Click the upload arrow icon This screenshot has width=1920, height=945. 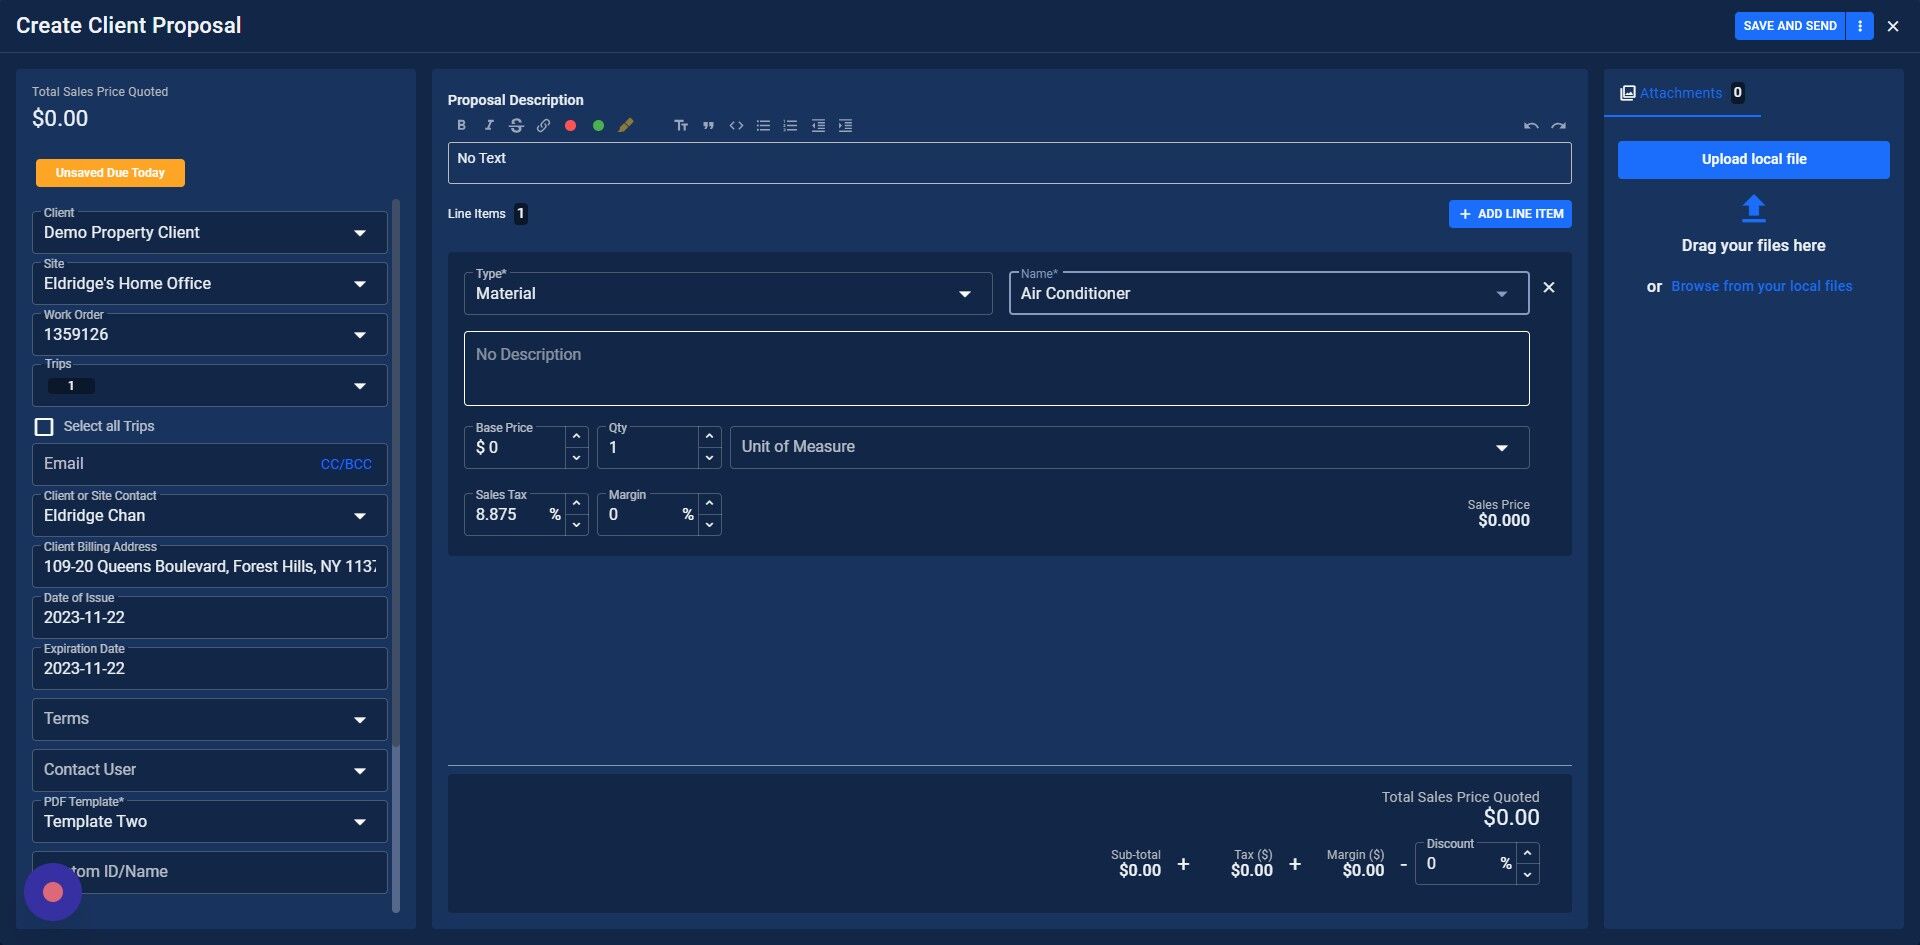point(1754,208)
